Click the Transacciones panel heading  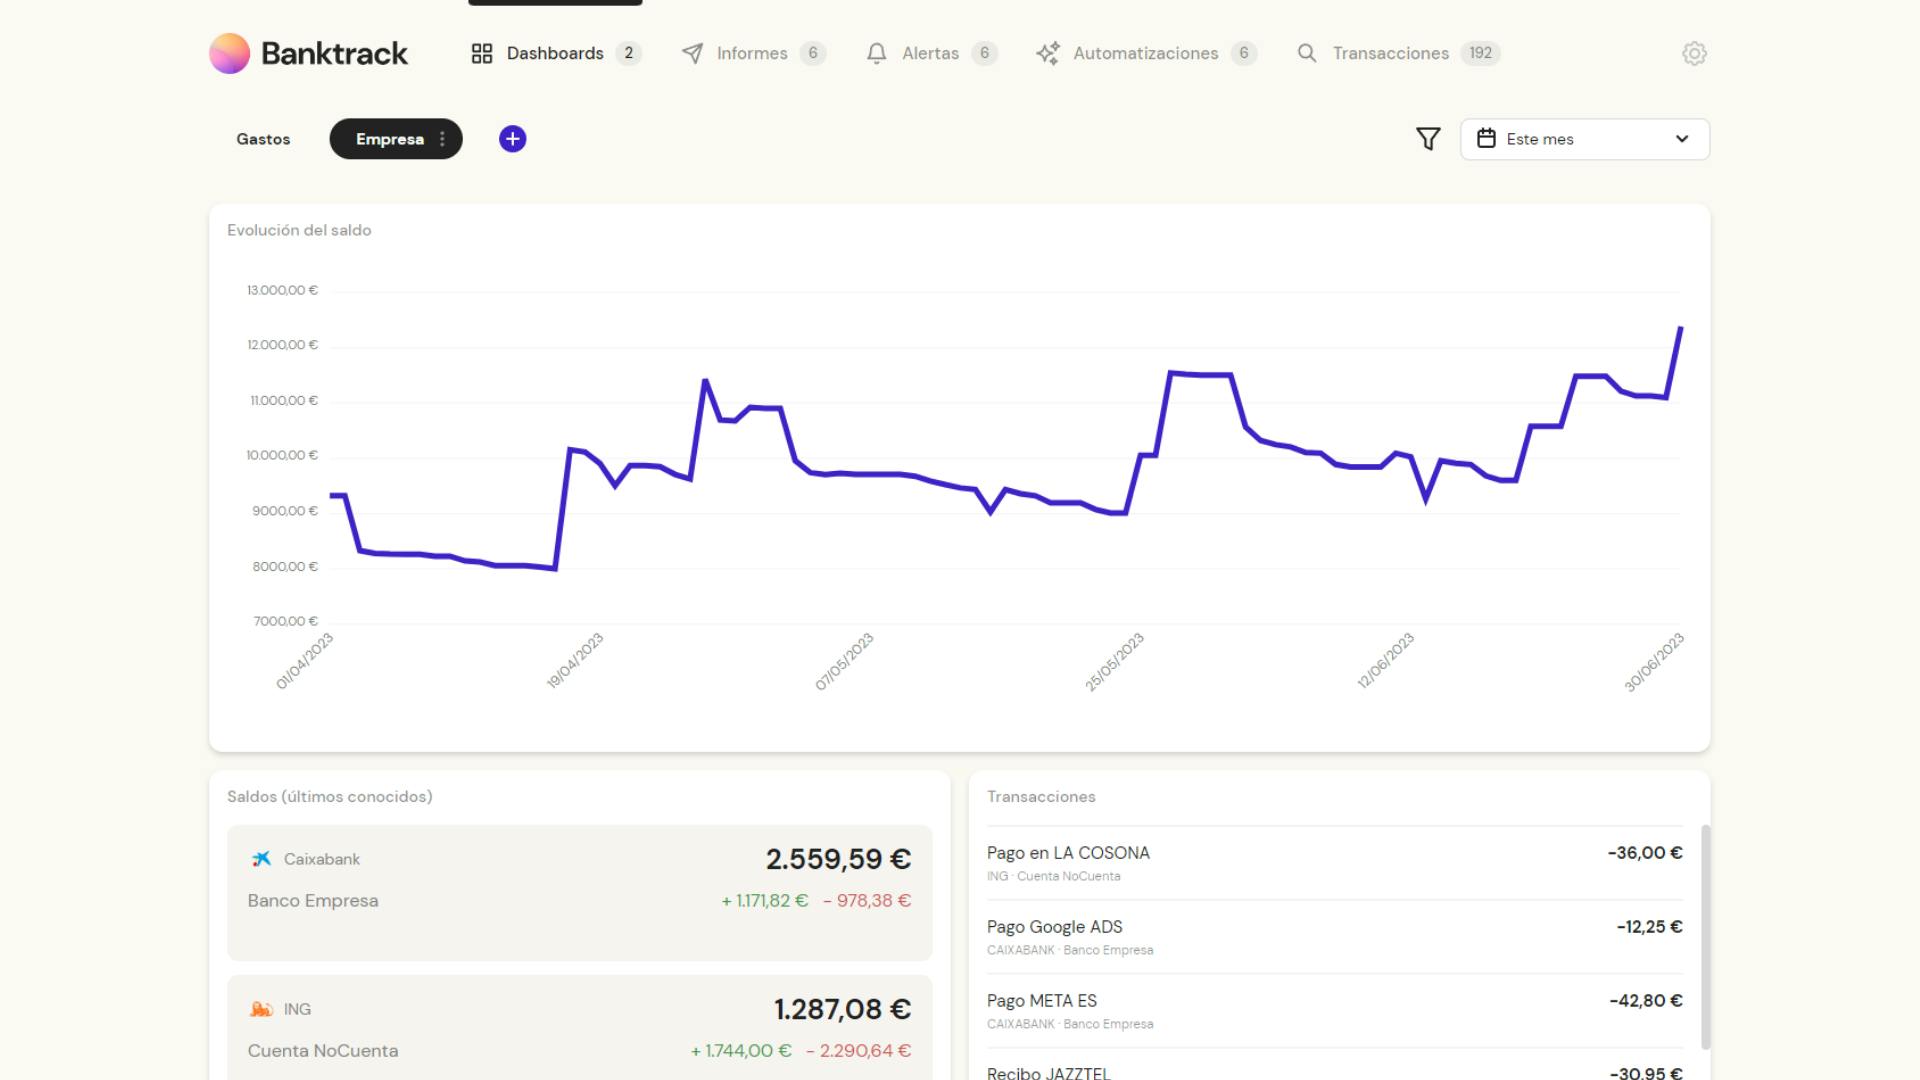[x=1041, y=797]
